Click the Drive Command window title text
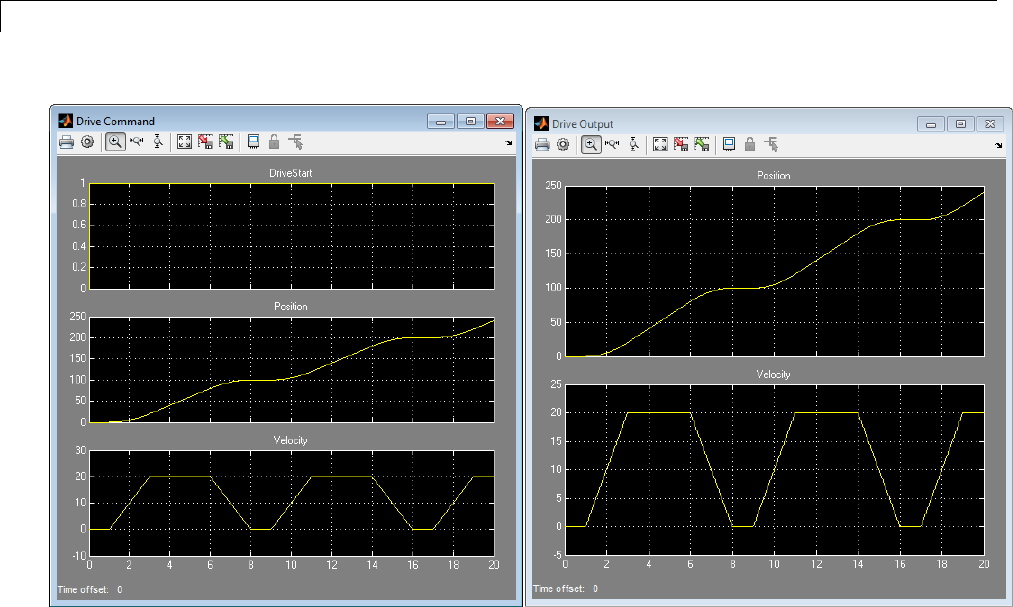This screenshot has width=1013, height=607. point(115,121)
